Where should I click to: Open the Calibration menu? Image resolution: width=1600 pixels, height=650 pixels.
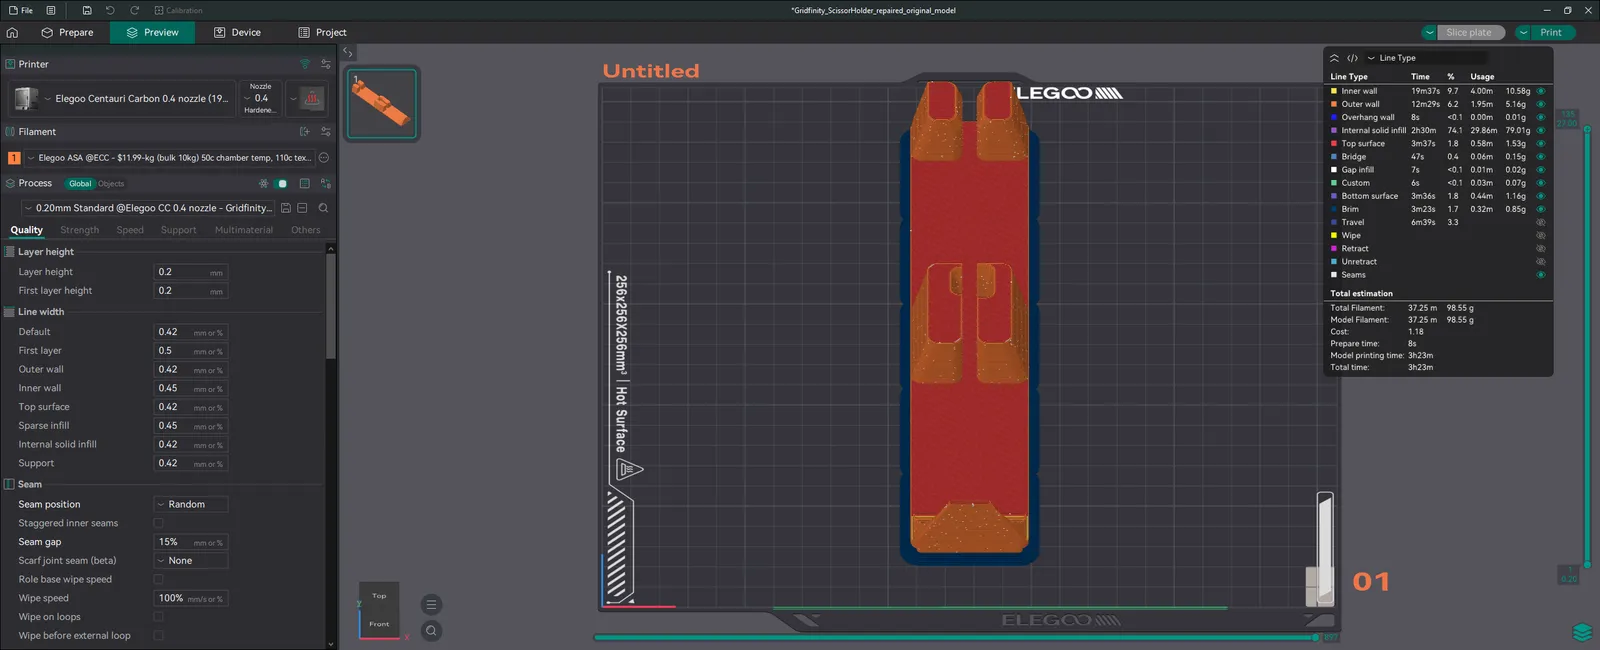coord(178,10)
